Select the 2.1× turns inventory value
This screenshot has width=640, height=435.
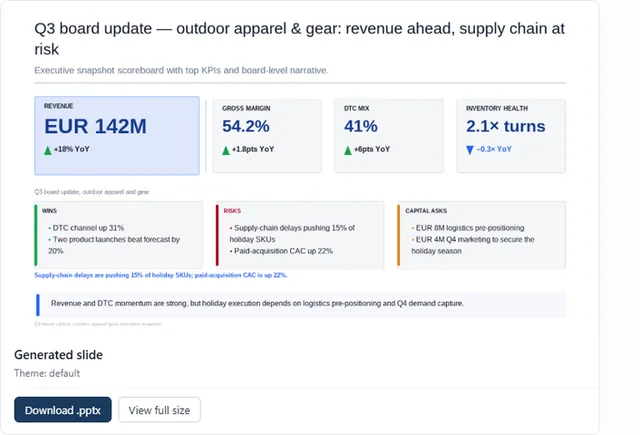coord(505,126)
